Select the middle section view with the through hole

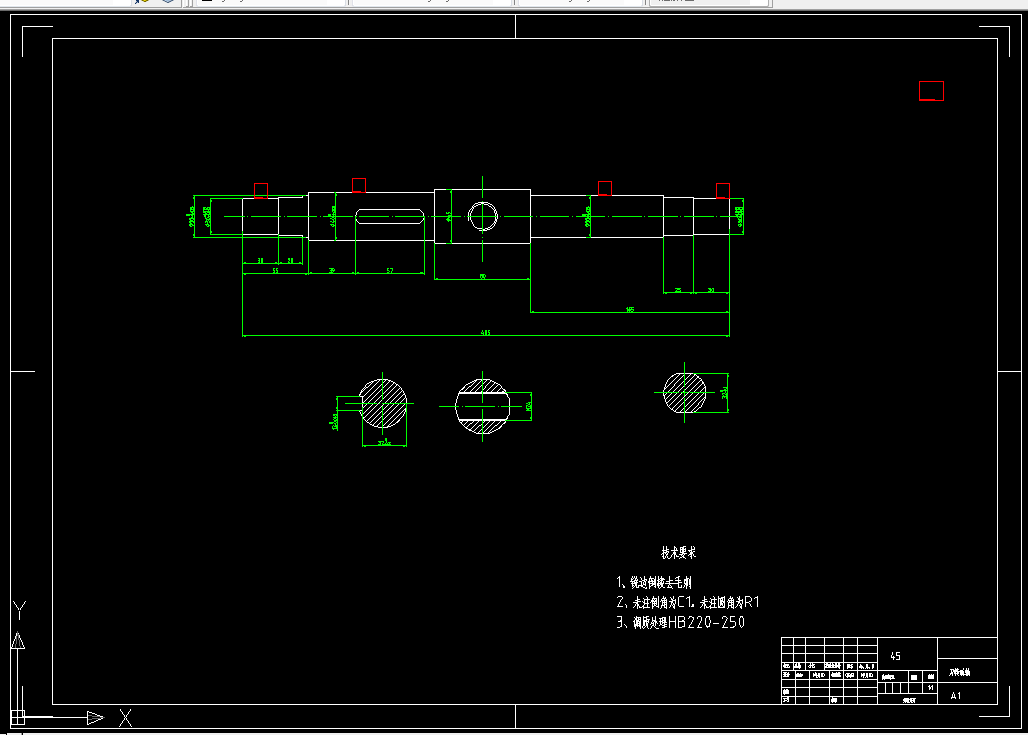[x=483, y=407]
